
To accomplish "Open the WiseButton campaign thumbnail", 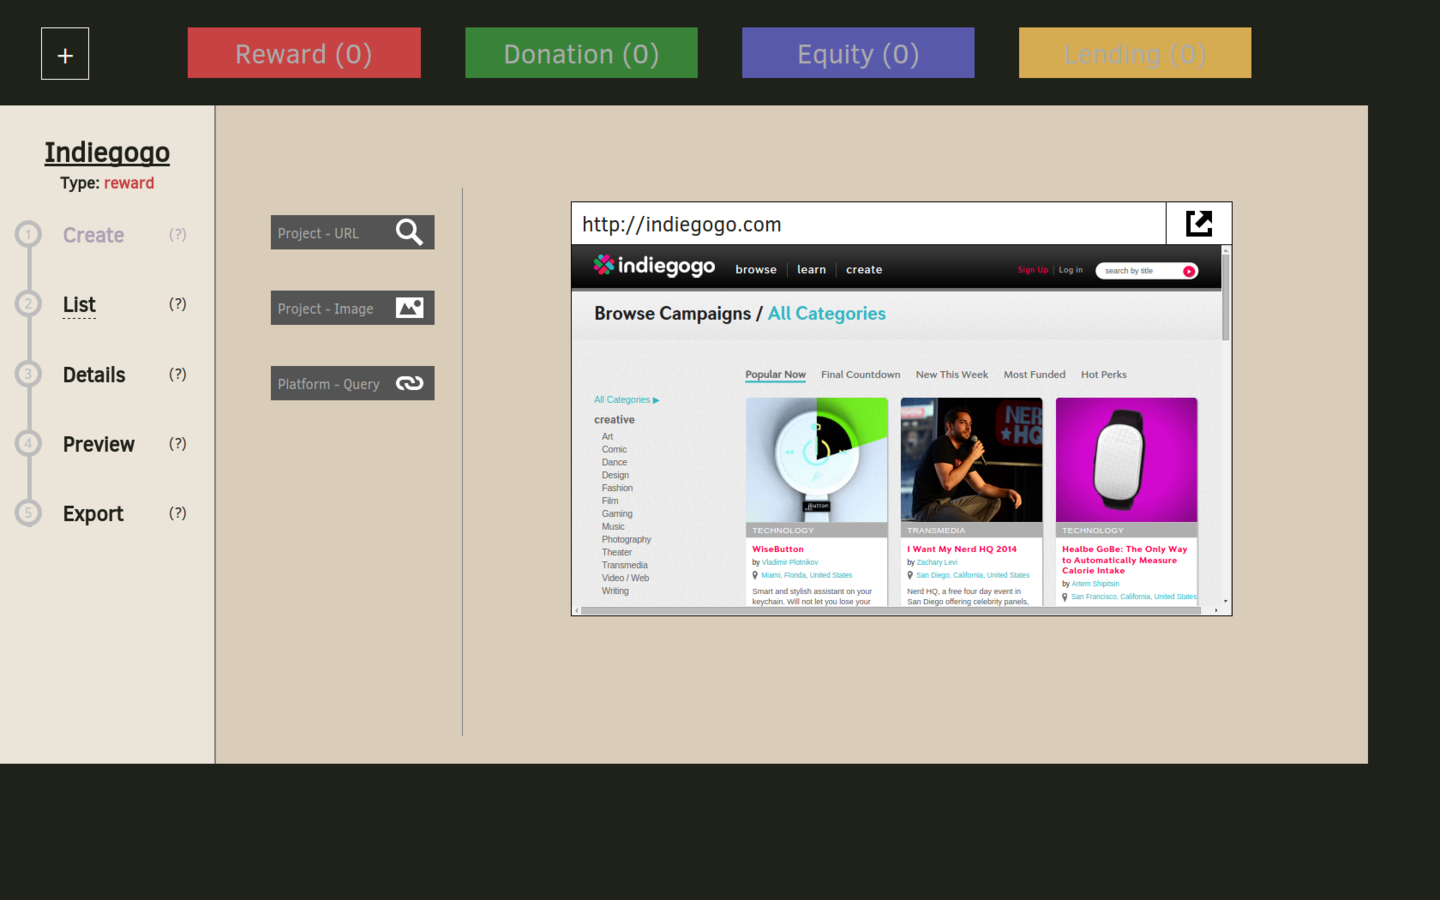I will point(817,460).
